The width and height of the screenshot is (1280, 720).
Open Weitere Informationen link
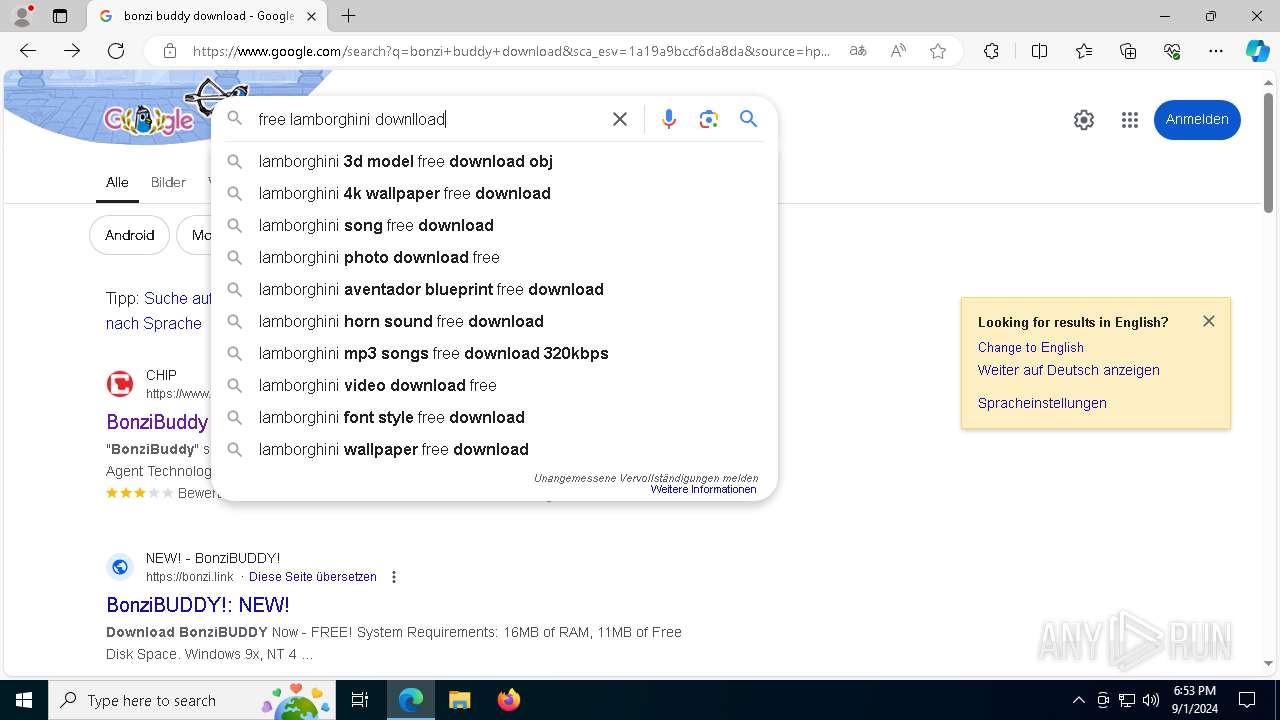(703, 489)
